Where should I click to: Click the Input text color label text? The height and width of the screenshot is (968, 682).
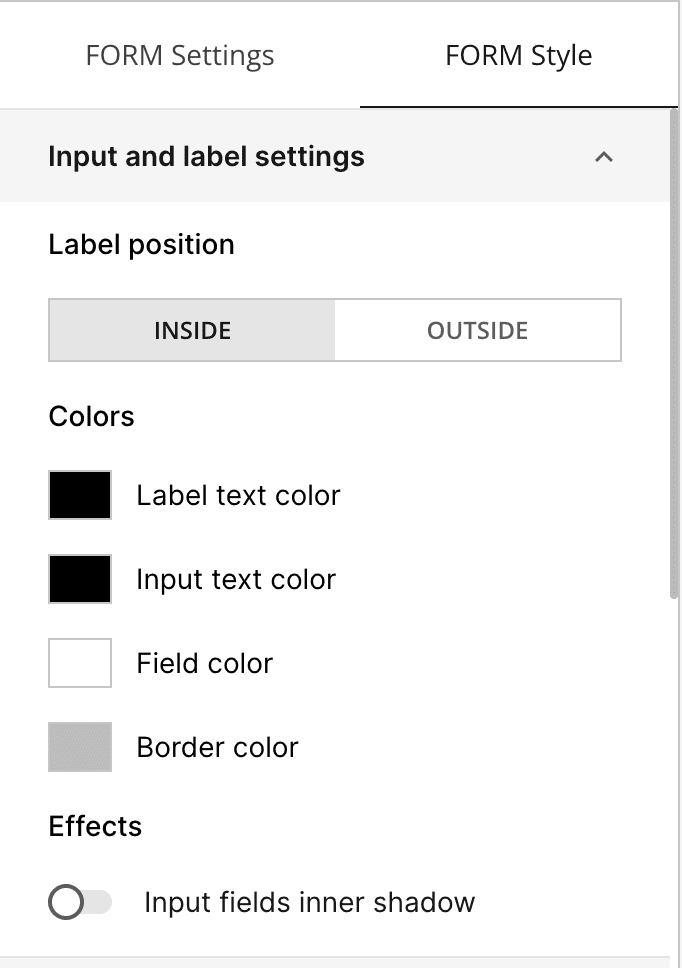[235, 578]
